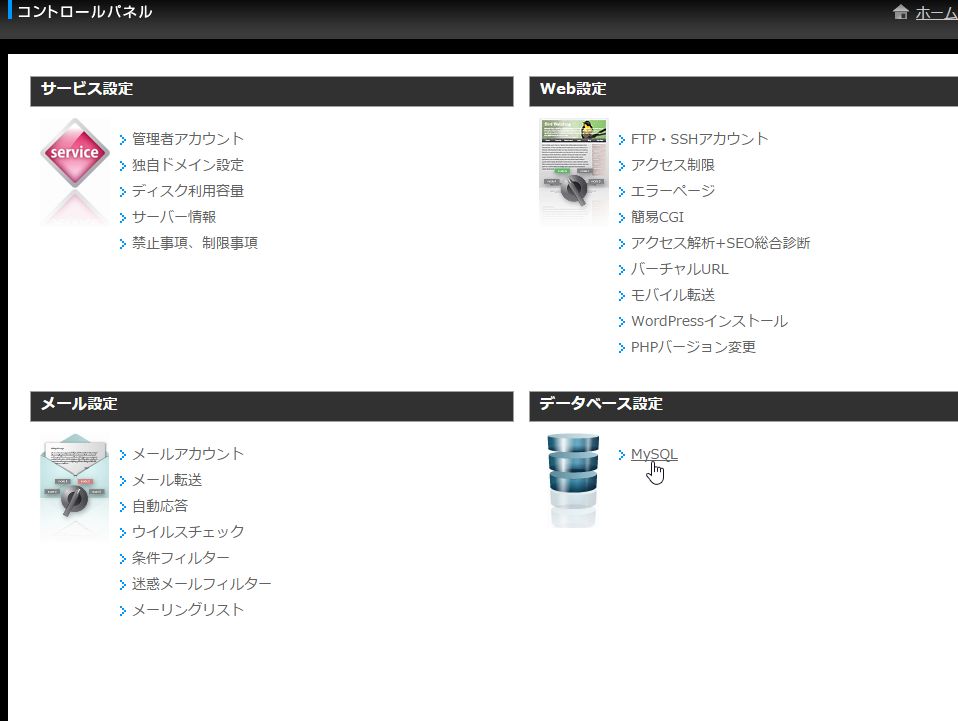Click the arrow bullet before 条件フィルター
The image size is (958, 721).
pos(123,559)
